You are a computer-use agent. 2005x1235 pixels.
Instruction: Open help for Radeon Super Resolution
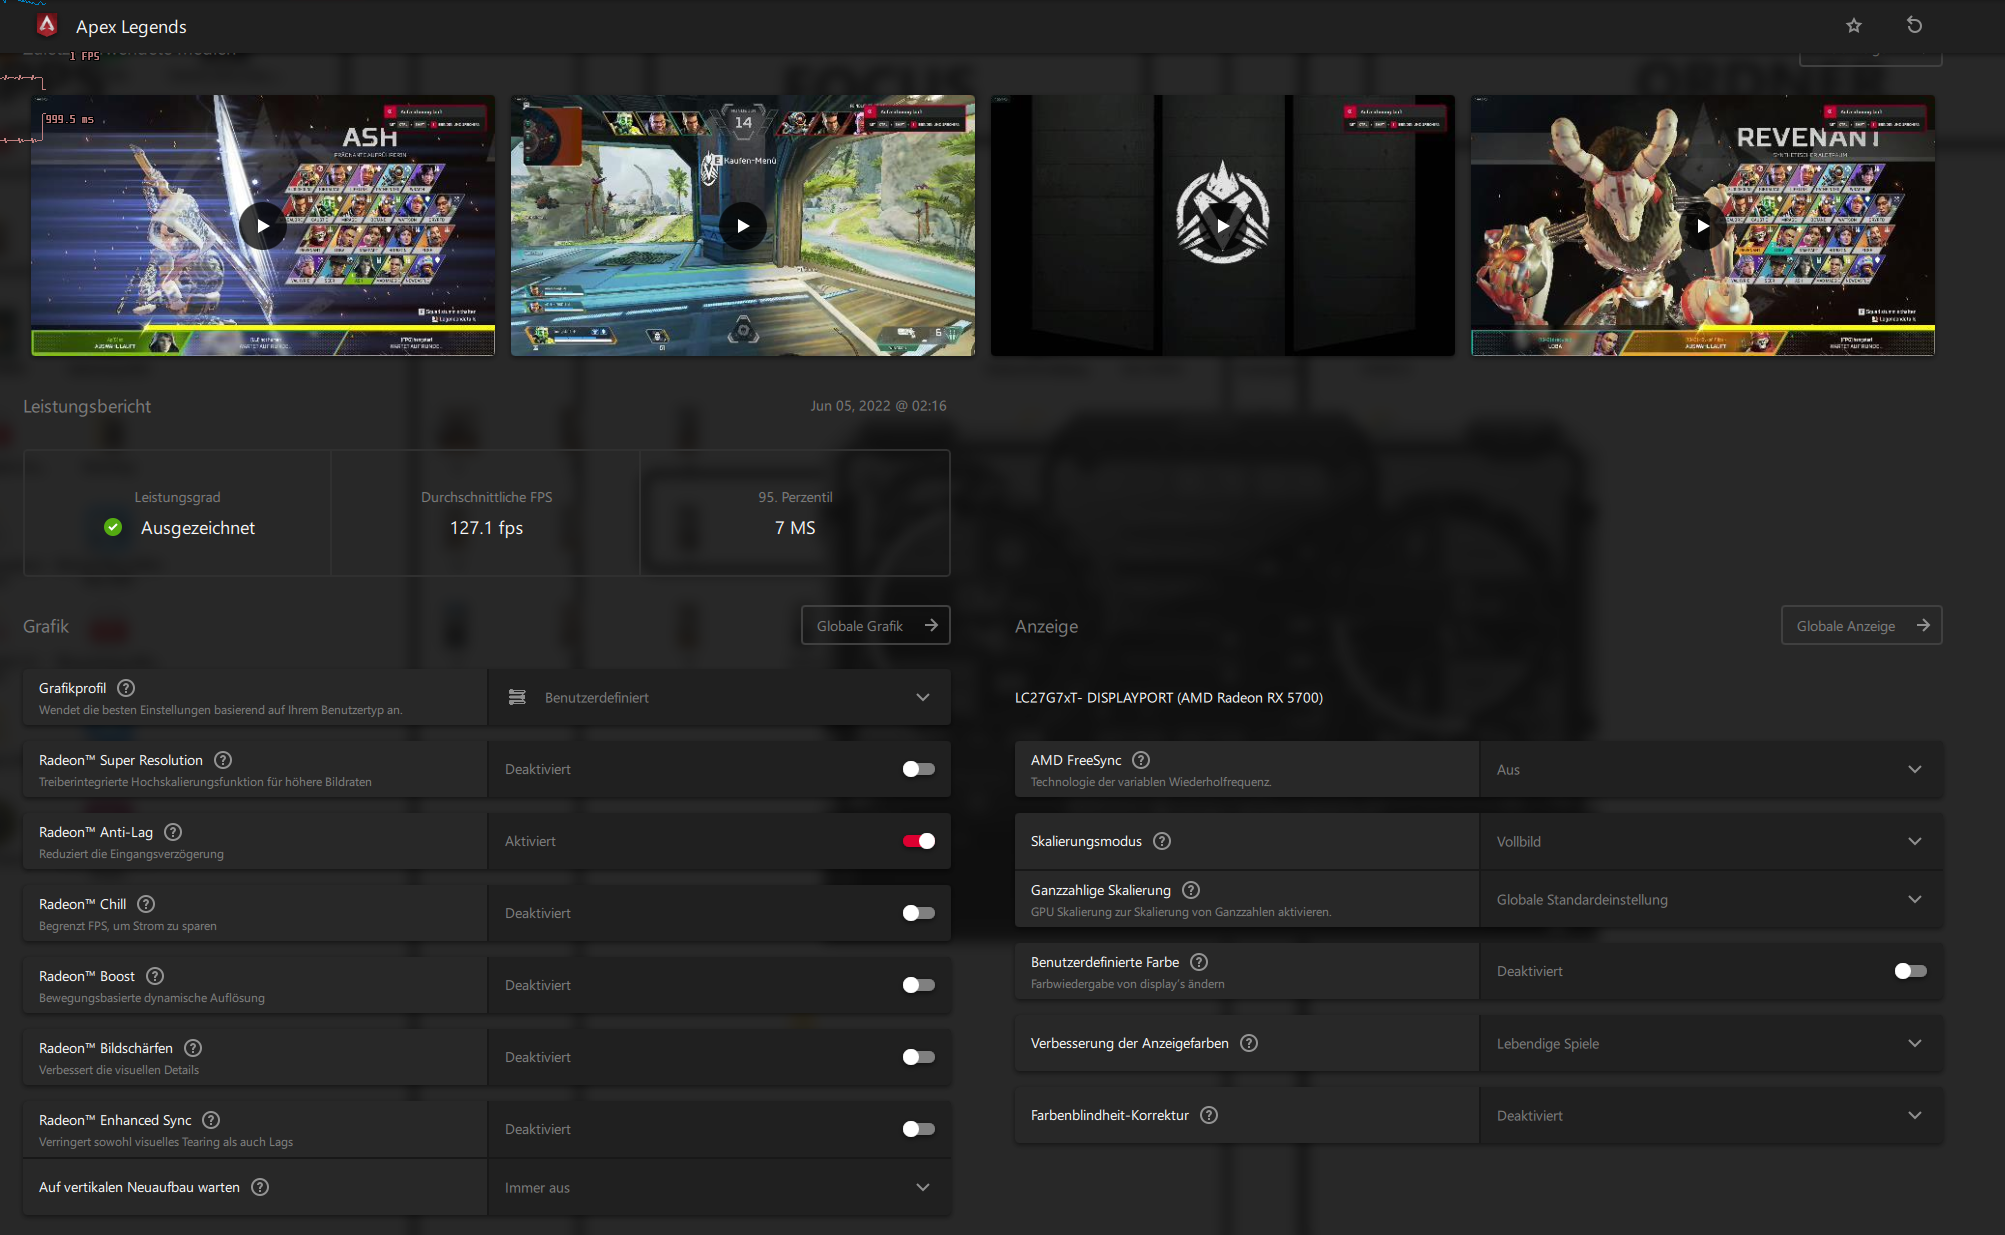click(x=223, y=760)
